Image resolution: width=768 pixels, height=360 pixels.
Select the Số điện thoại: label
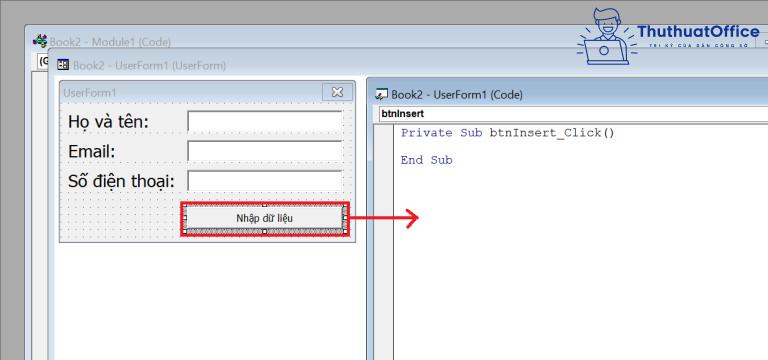[121, 181]
